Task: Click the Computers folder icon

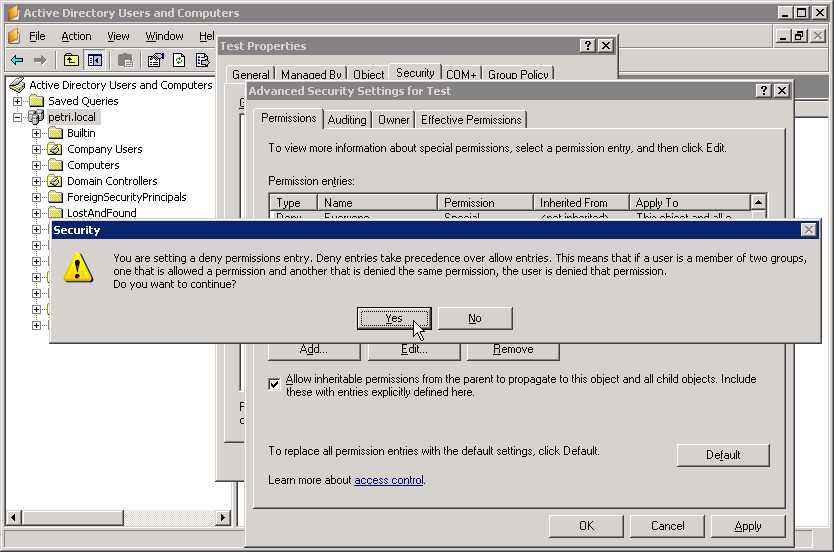Action: click(x=55, y=165)
